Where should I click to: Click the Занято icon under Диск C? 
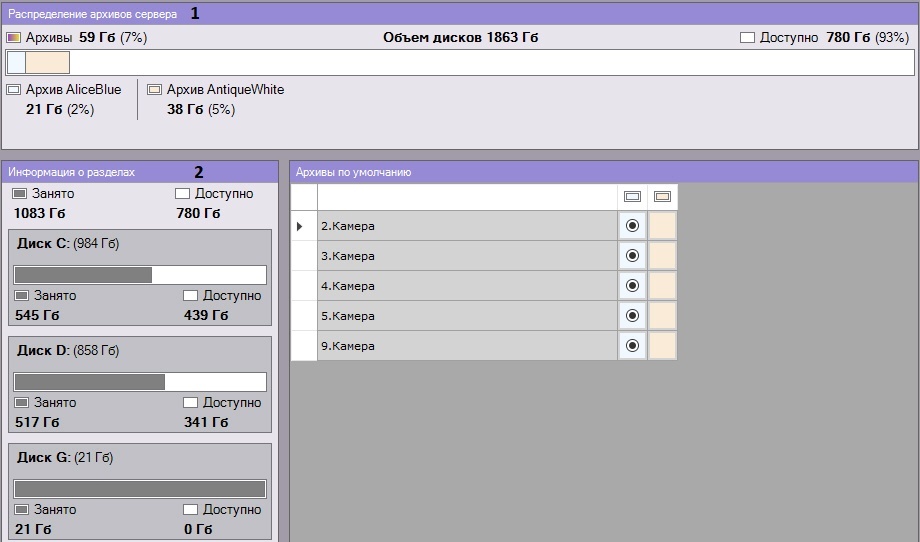pyautogui.click(x=22, y=296)
